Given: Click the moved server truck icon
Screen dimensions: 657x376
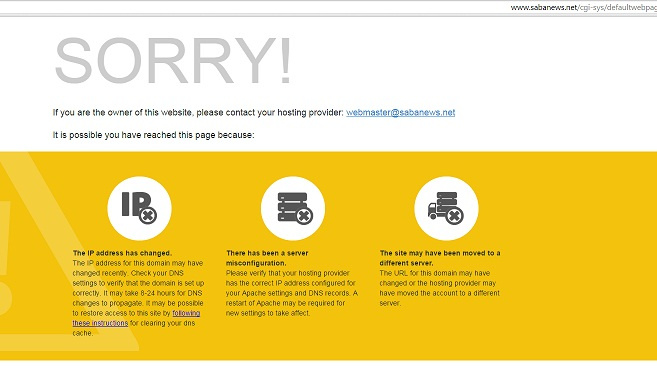Looking at the screenshot, I should (x=446, y=208).
